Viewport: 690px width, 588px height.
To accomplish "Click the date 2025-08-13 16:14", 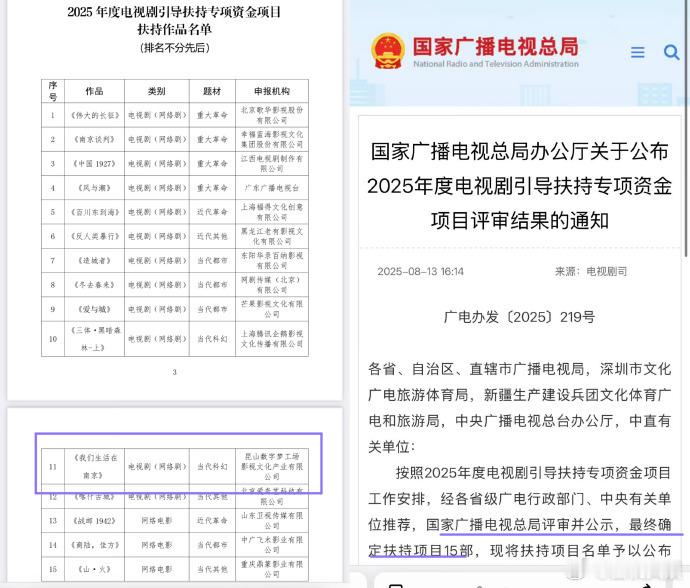I will tap(420, 271).
